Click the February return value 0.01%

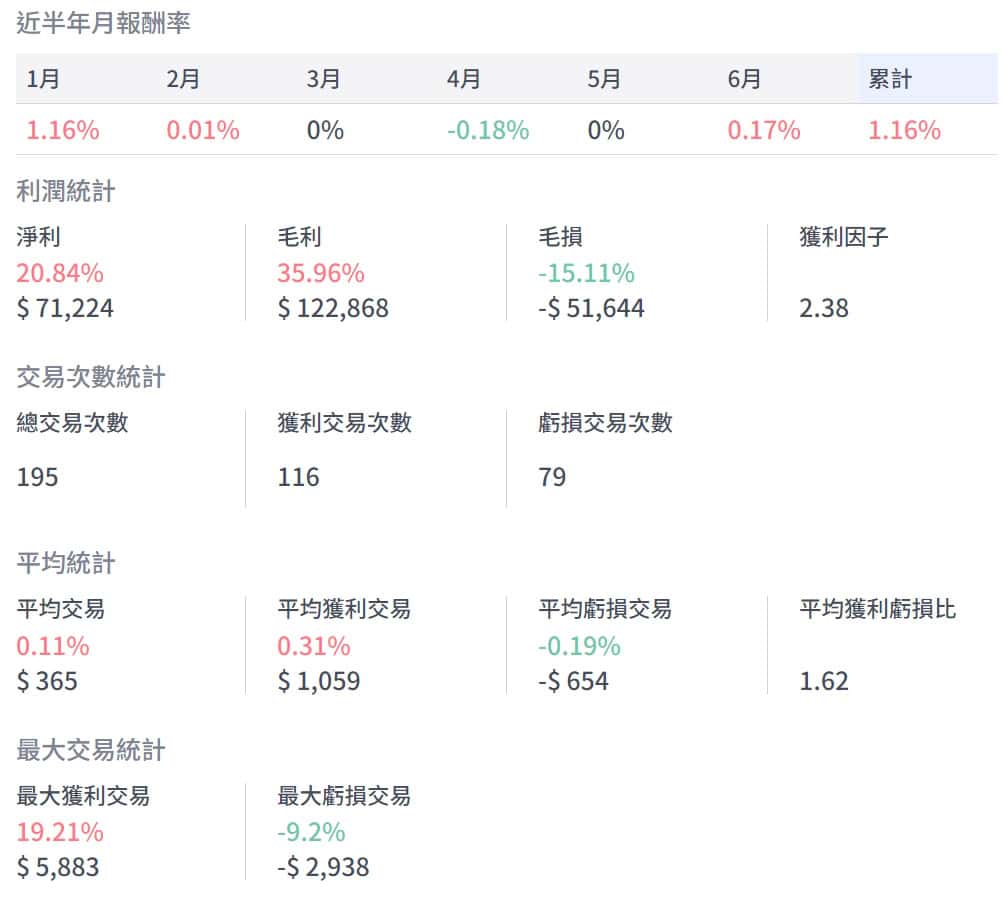point(203,130)
